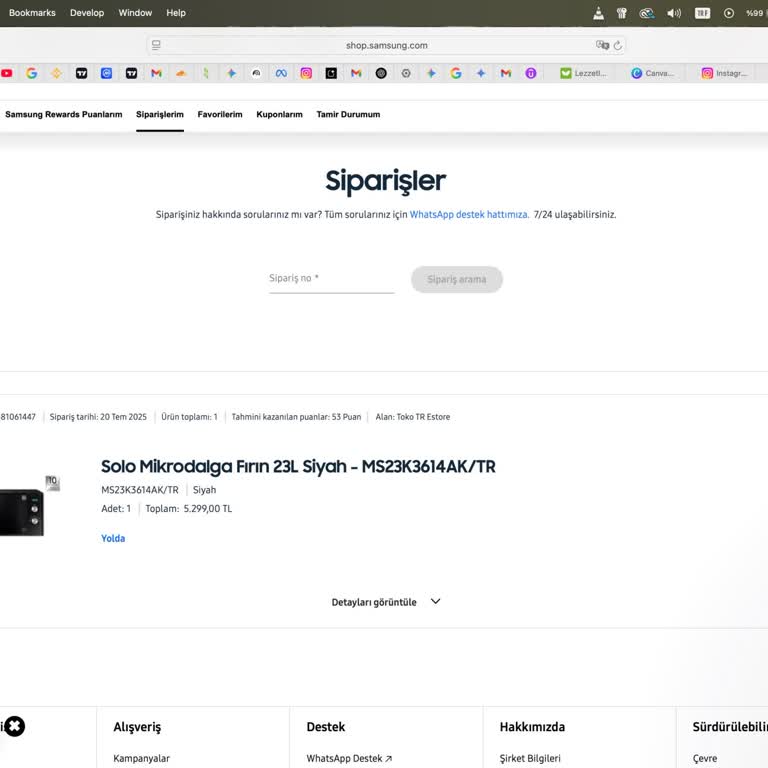
Task: Open the orange Cloudflare cloud bookmark
Action: (181, 73)
